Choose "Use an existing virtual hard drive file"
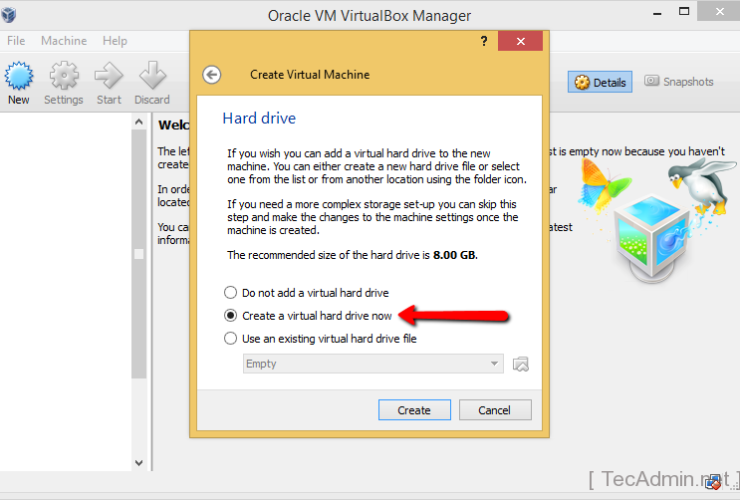 coord(232,338)
